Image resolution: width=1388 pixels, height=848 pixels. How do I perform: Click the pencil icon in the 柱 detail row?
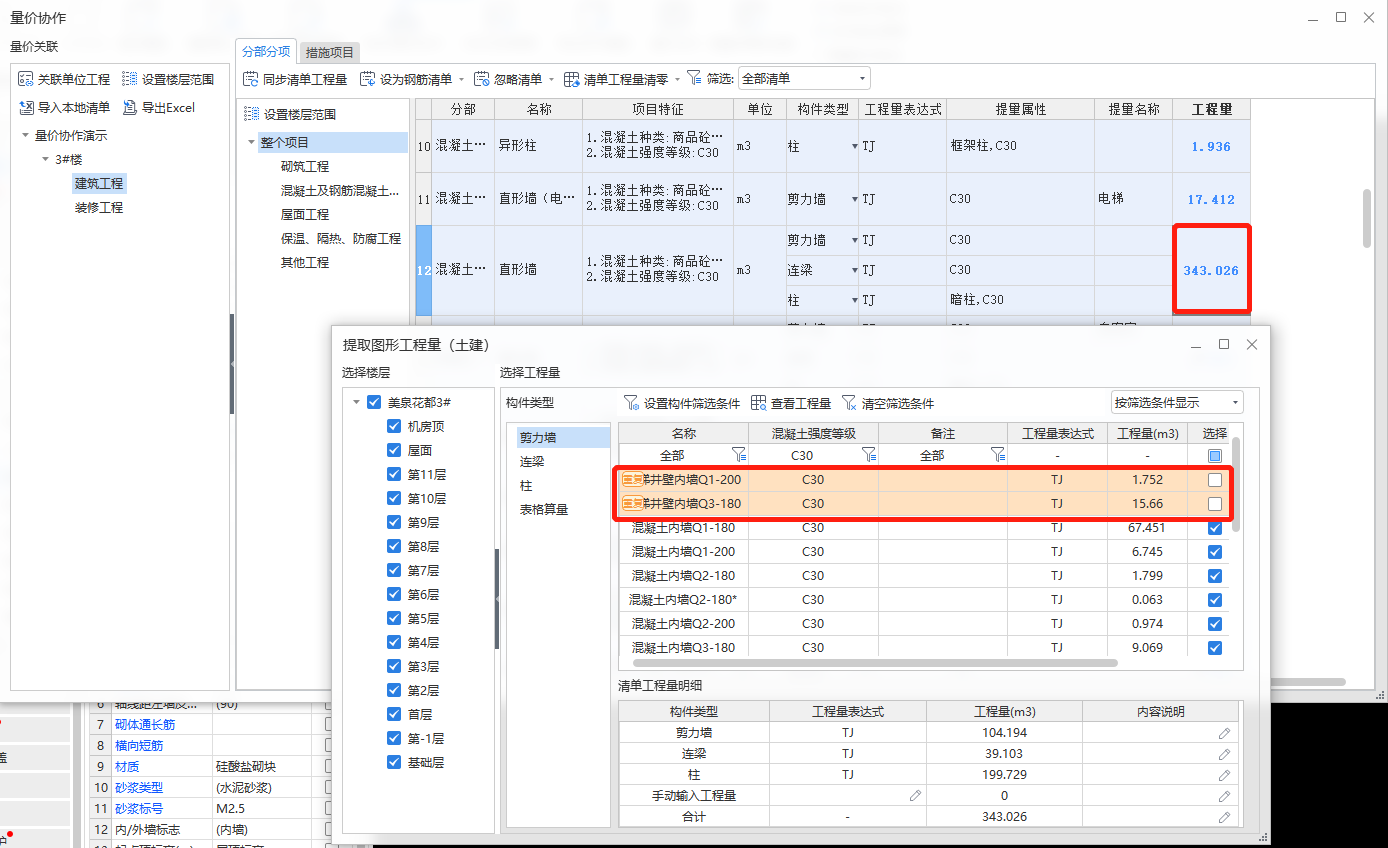click(x=1225, y=775)
